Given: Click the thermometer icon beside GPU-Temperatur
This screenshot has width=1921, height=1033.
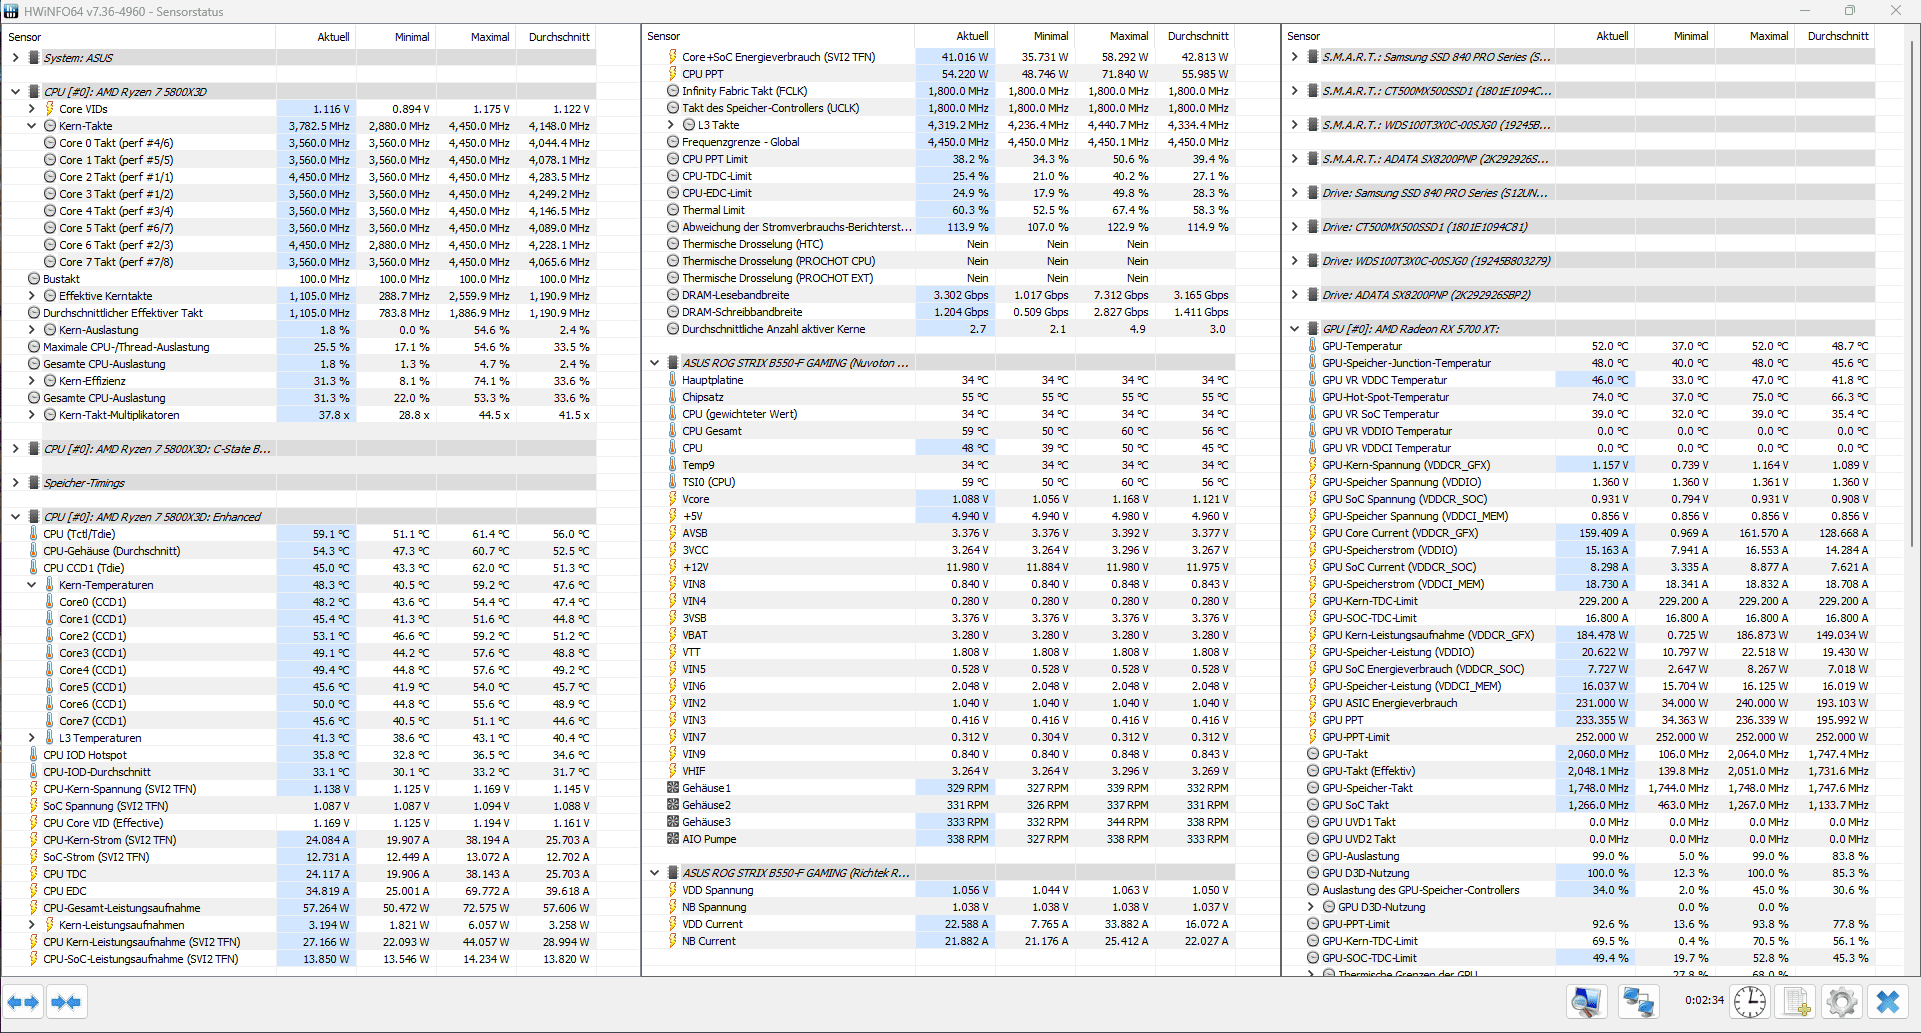Looking at the screenshot, I should tap(1313, 346).
